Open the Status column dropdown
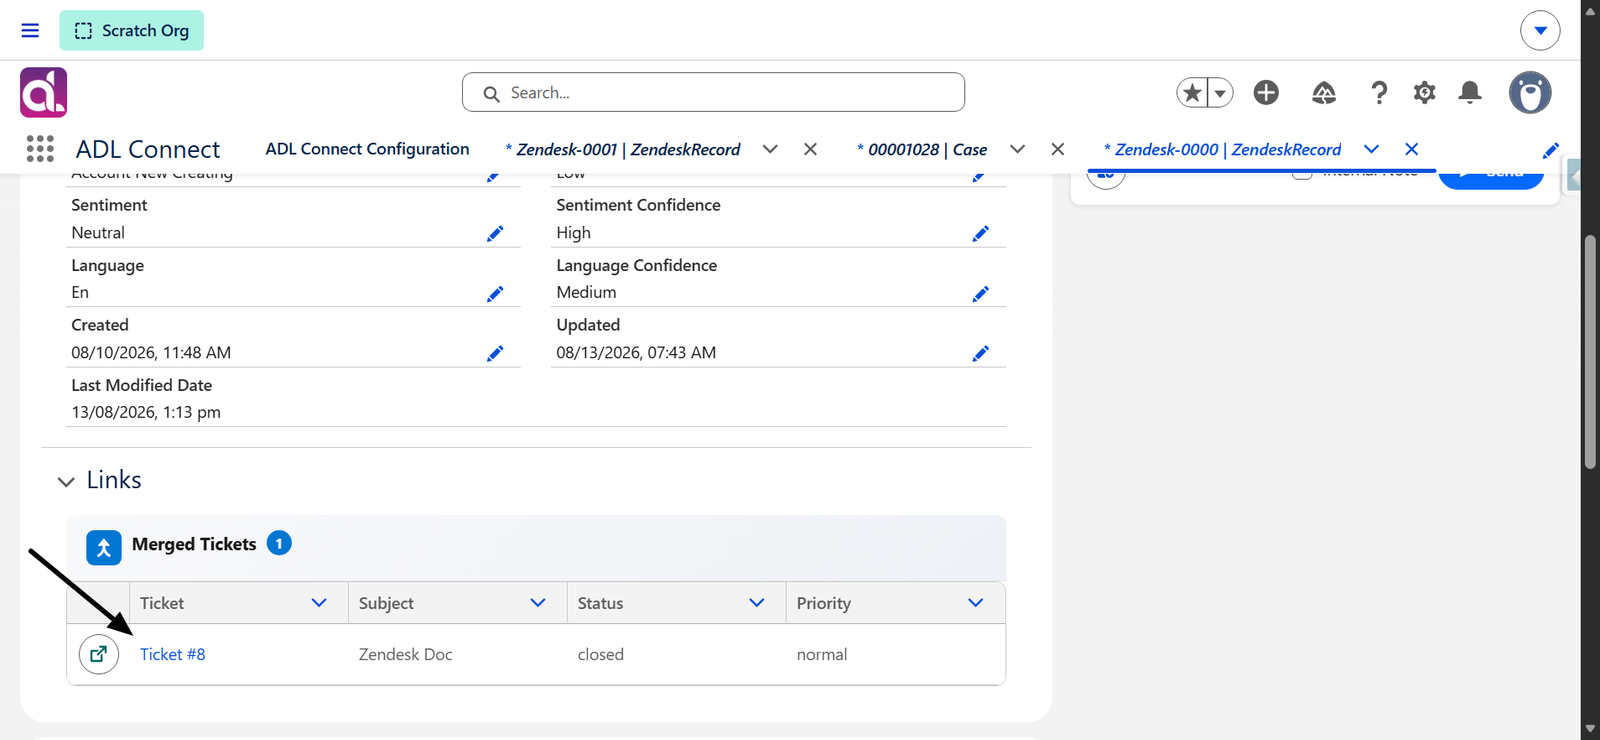The image size is (1600, 740). [x=757, y=603]
